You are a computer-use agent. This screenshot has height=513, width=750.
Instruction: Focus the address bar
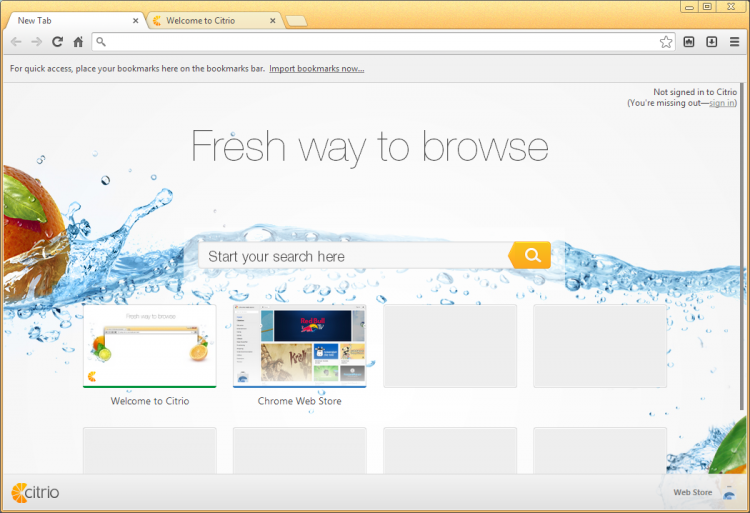click(x=383, y=42)
